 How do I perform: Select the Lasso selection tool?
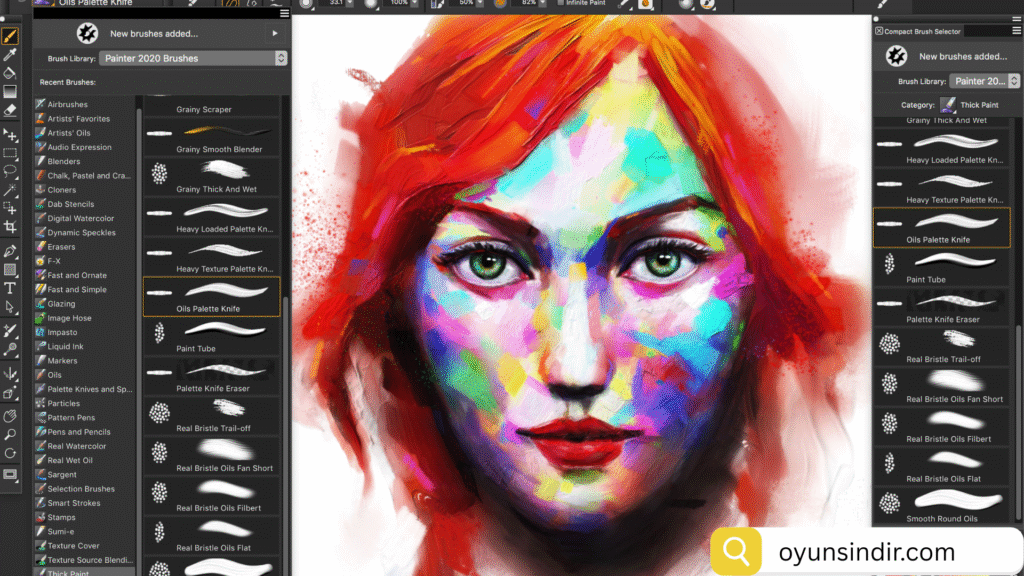(x=11, y=171)
